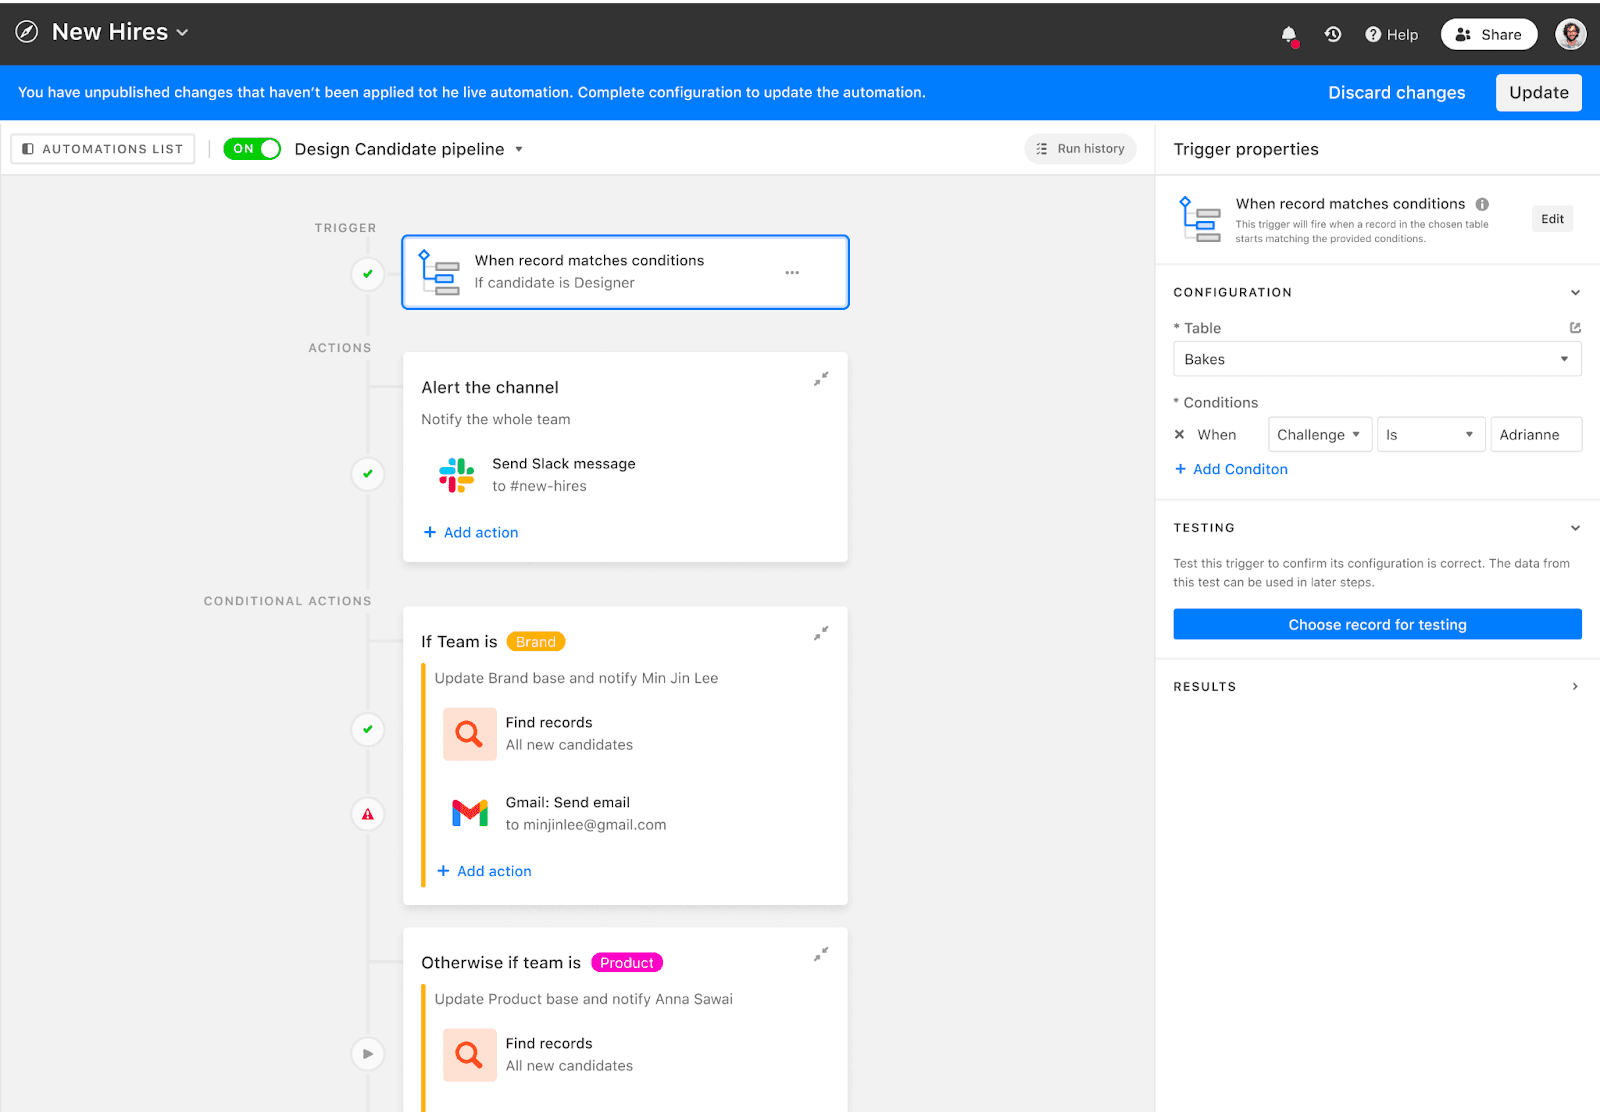Click Choose record for testing
The image size is (1600, 1112).
click(x=1377, y=624)
